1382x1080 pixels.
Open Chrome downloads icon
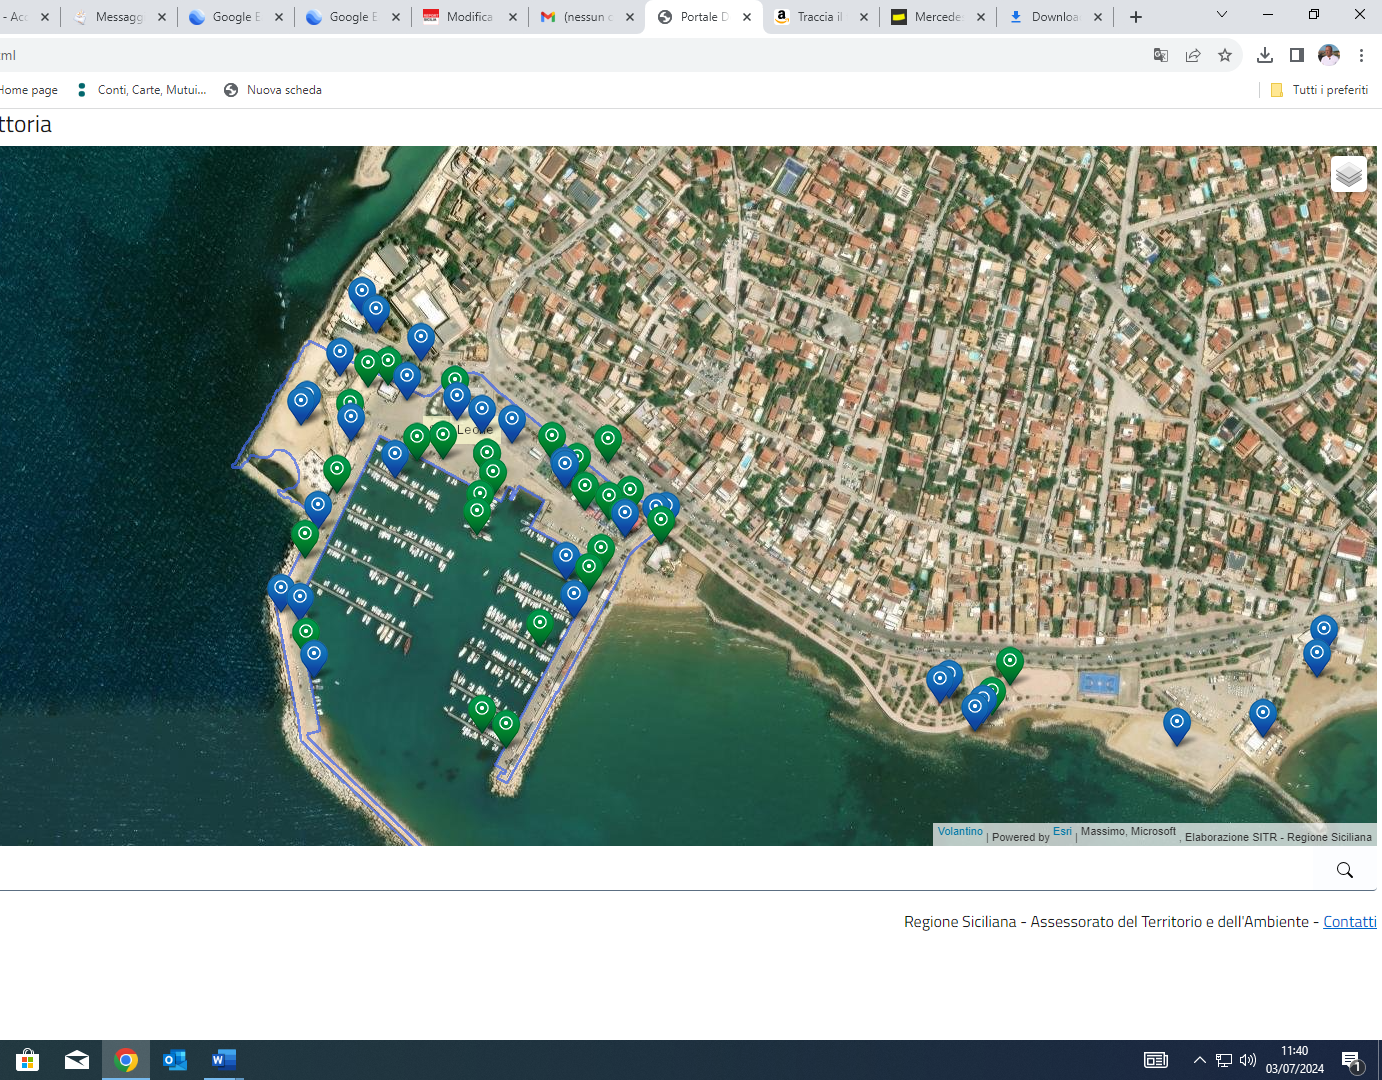tap(1264, 55)
